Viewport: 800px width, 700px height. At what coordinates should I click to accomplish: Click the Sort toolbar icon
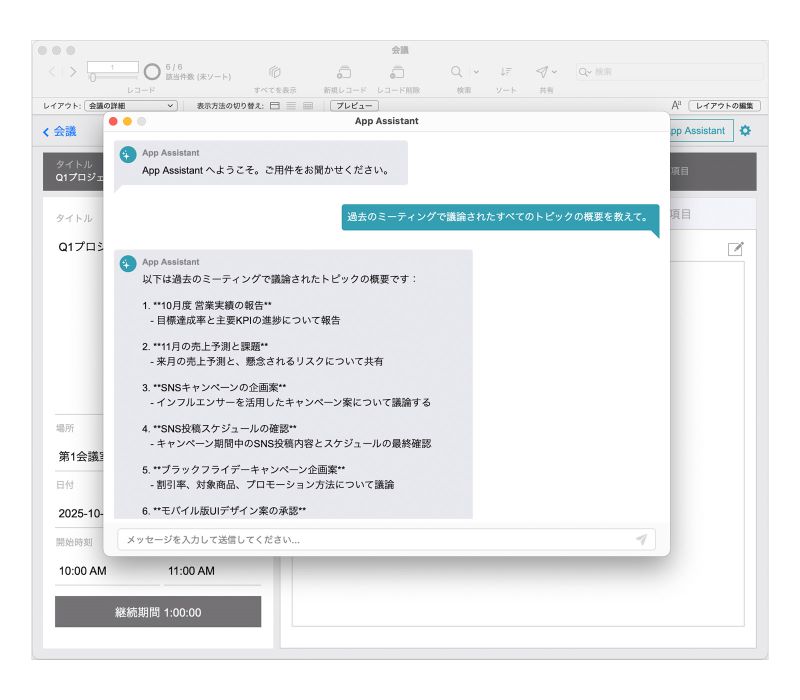506,72
